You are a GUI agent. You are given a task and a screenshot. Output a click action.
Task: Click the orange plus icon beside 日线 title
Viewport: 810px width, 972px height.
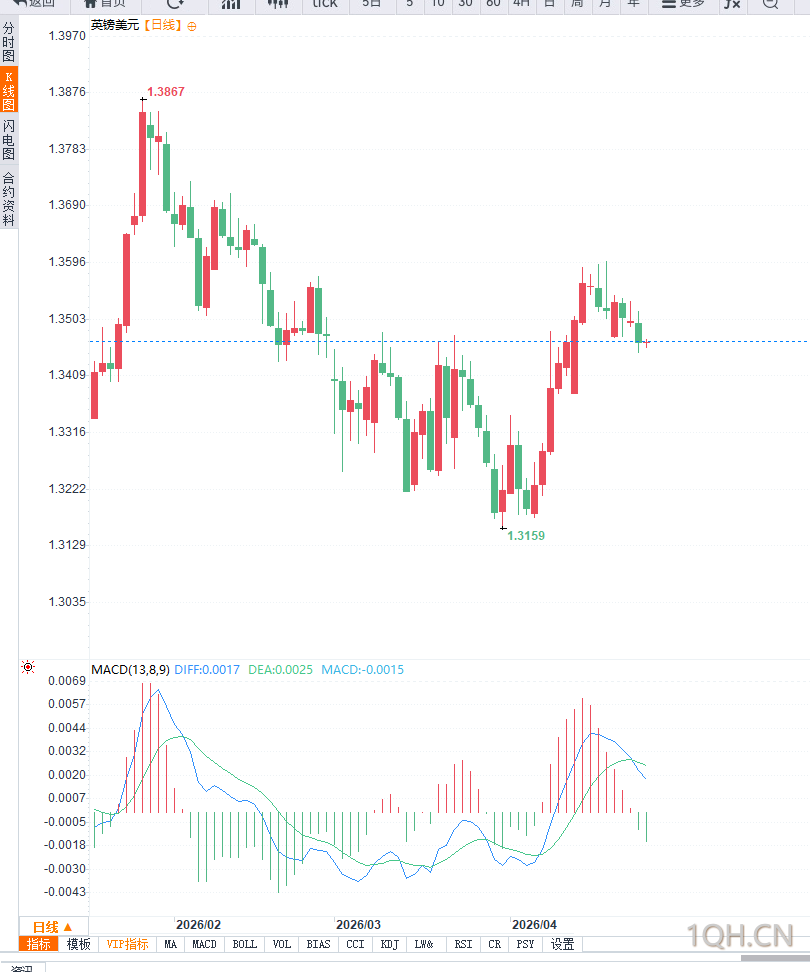(x=192, y=25)
